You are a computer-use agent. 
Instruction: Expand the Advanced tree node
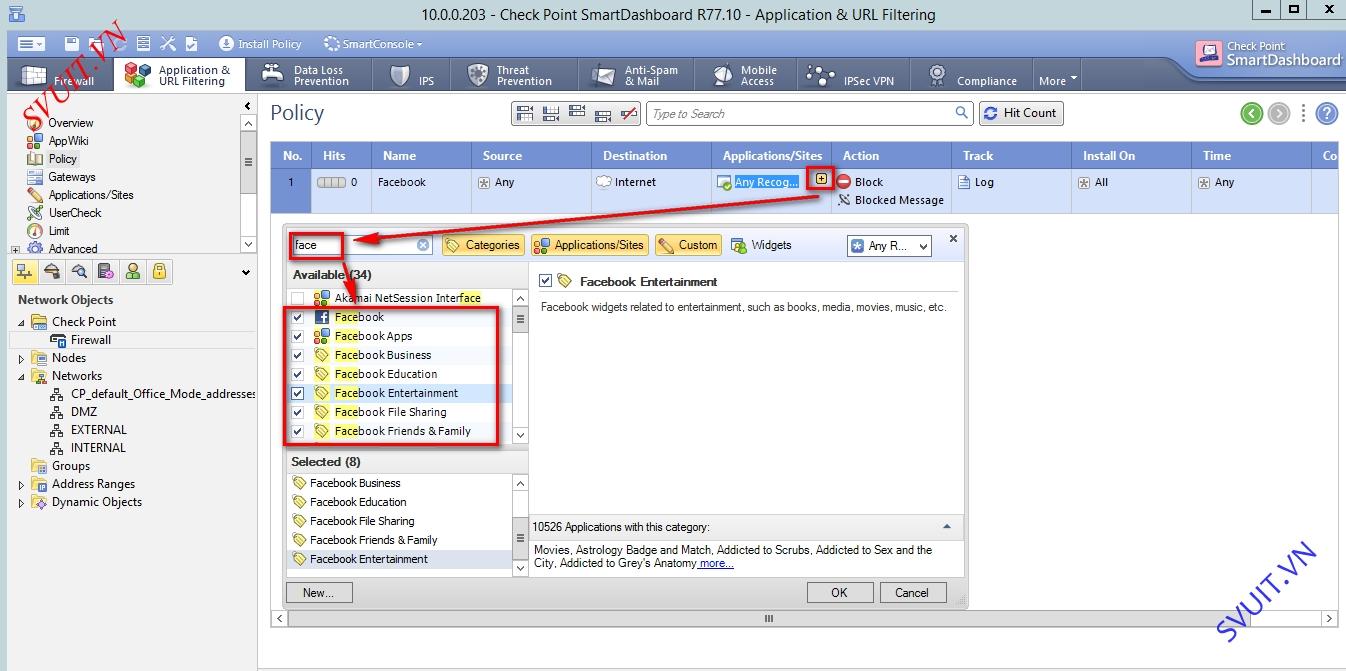click(15, 249)
